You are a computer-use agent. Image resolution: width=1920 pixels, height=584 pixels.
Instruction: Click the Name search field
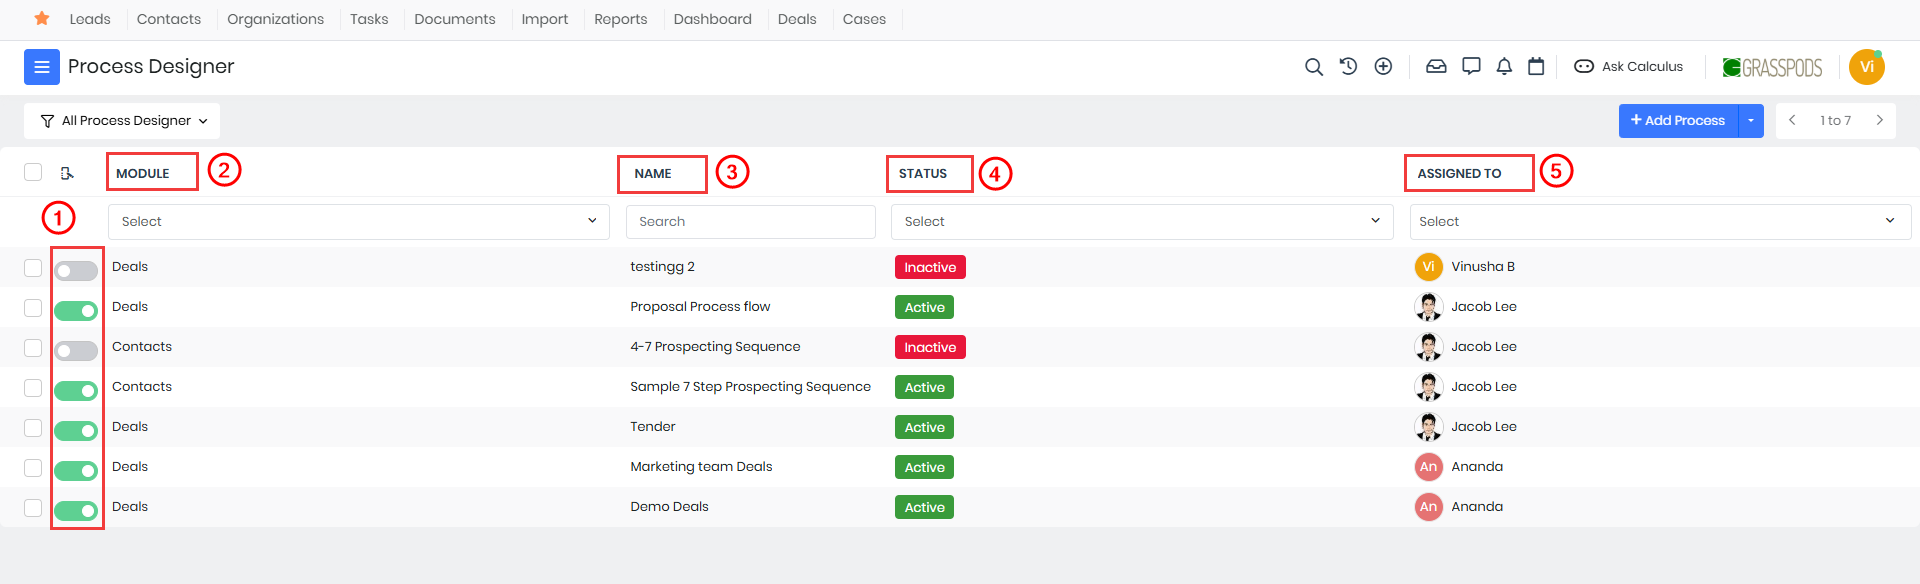coord(750,222)
